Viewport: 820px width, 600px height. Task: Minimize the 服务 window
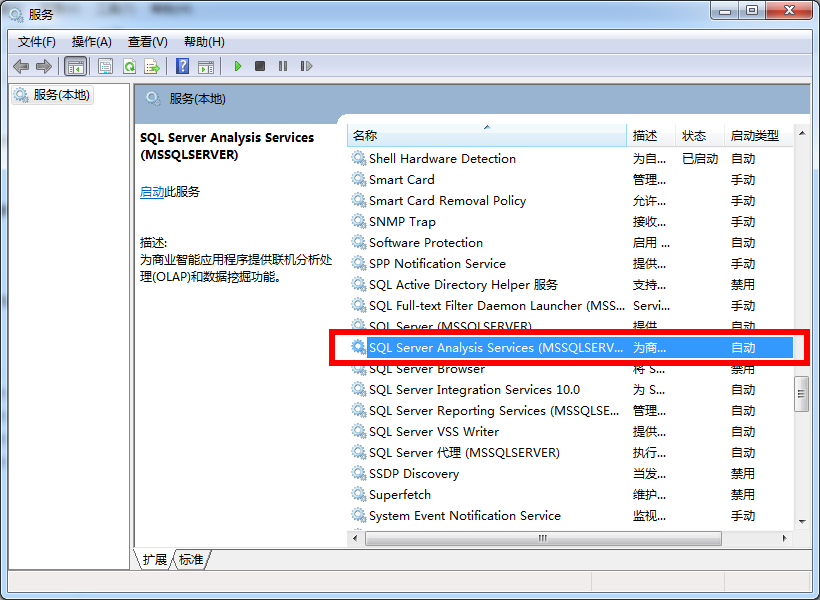tap(725, 10)
